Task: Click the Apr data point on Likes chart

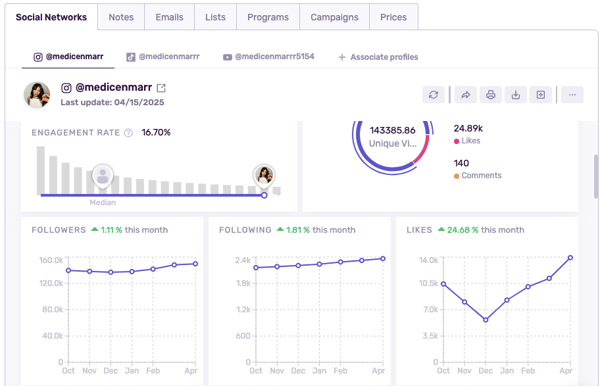Action: click(x=570, y=258)
